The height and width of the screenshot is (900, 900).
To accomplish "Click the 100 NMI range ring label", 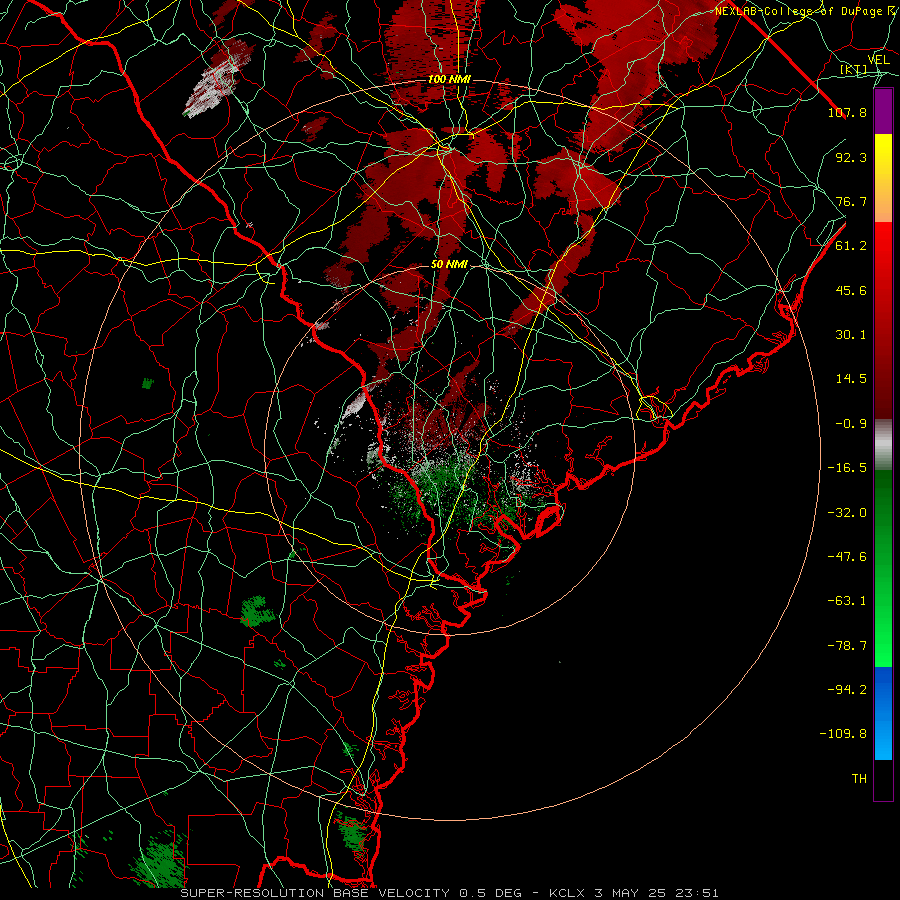I will pyautogui.click(x=449, y=79).
